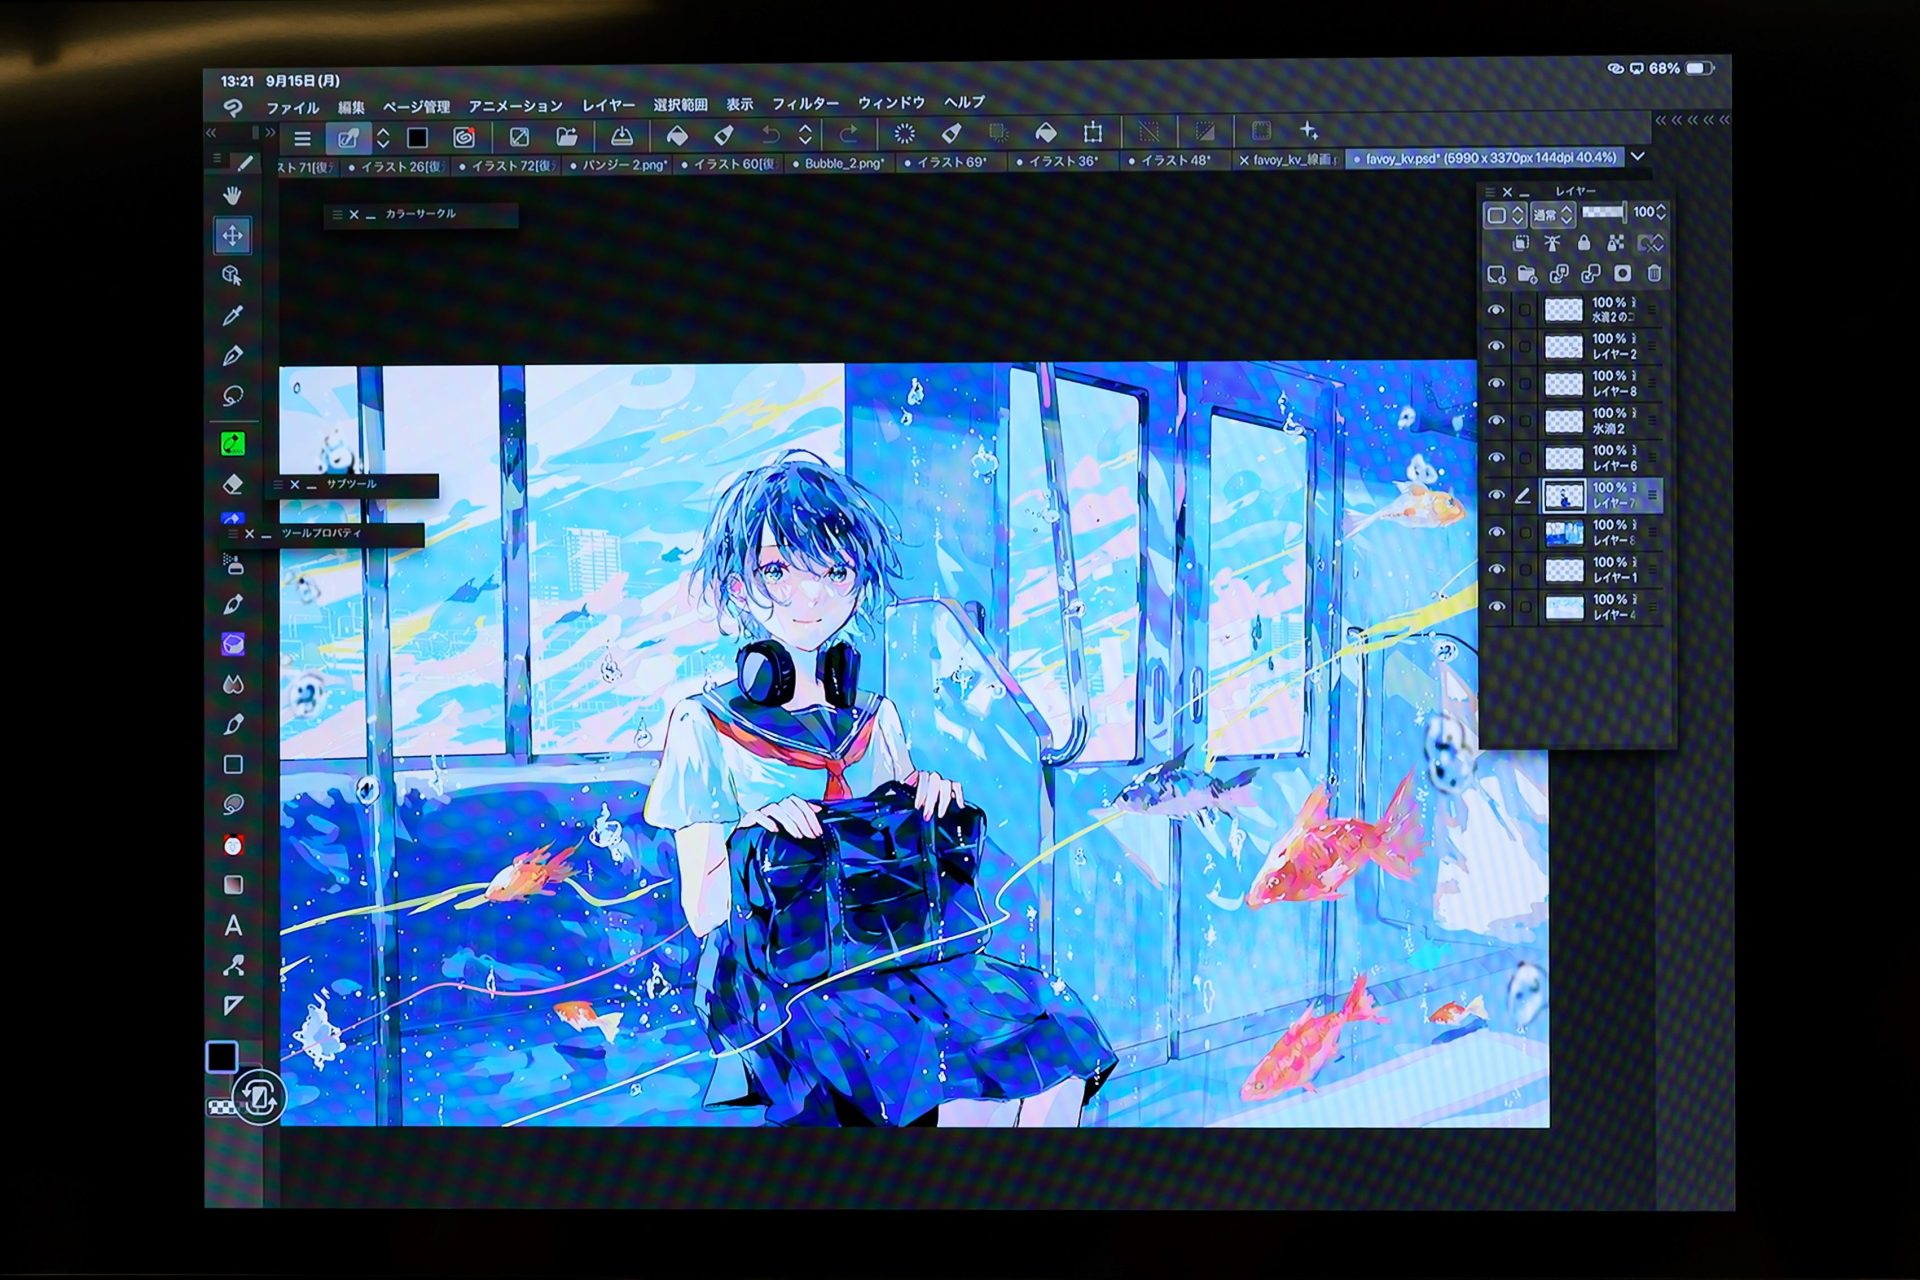Open the 通常 blending mode dropdown
The height and width of the screenshot is (1280, 1920).
pyautogui.click(x=1552, y=214)
